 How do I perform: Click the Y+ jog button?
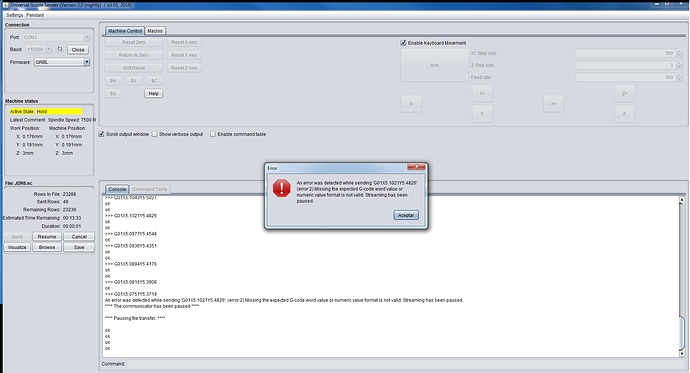tap(482, 93)
